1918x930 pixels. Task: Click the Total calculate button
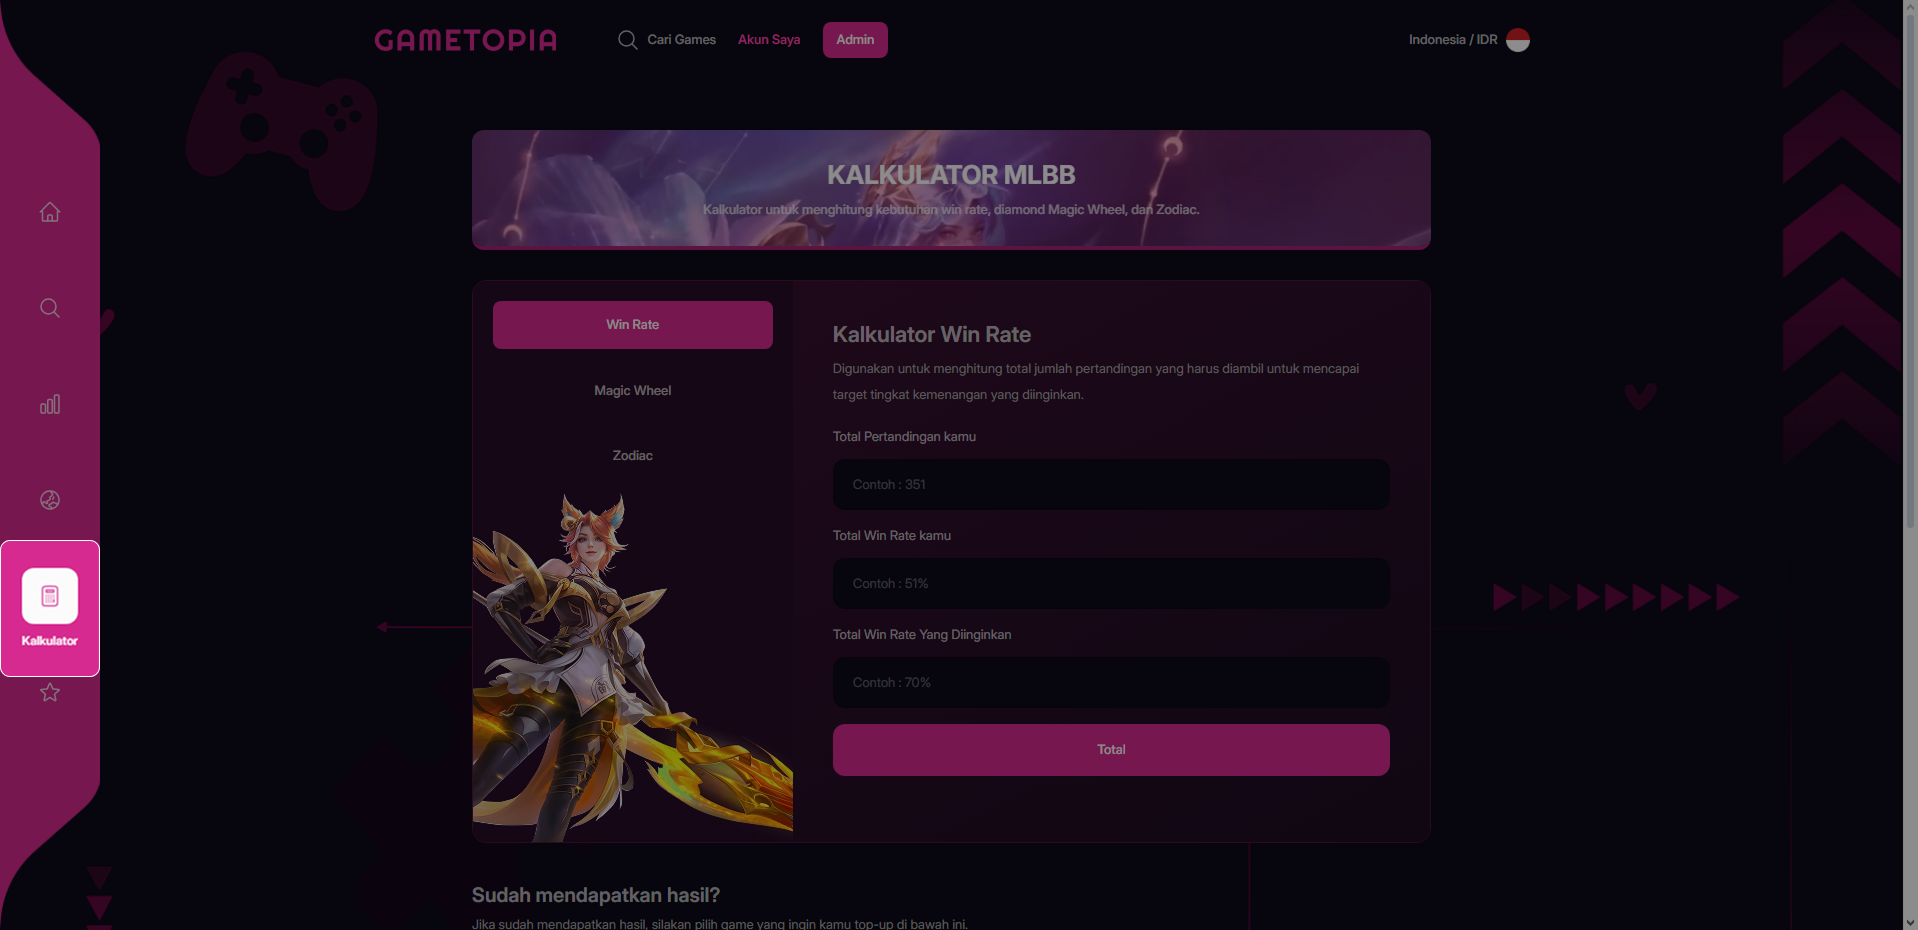click(x=1111, y=750)
